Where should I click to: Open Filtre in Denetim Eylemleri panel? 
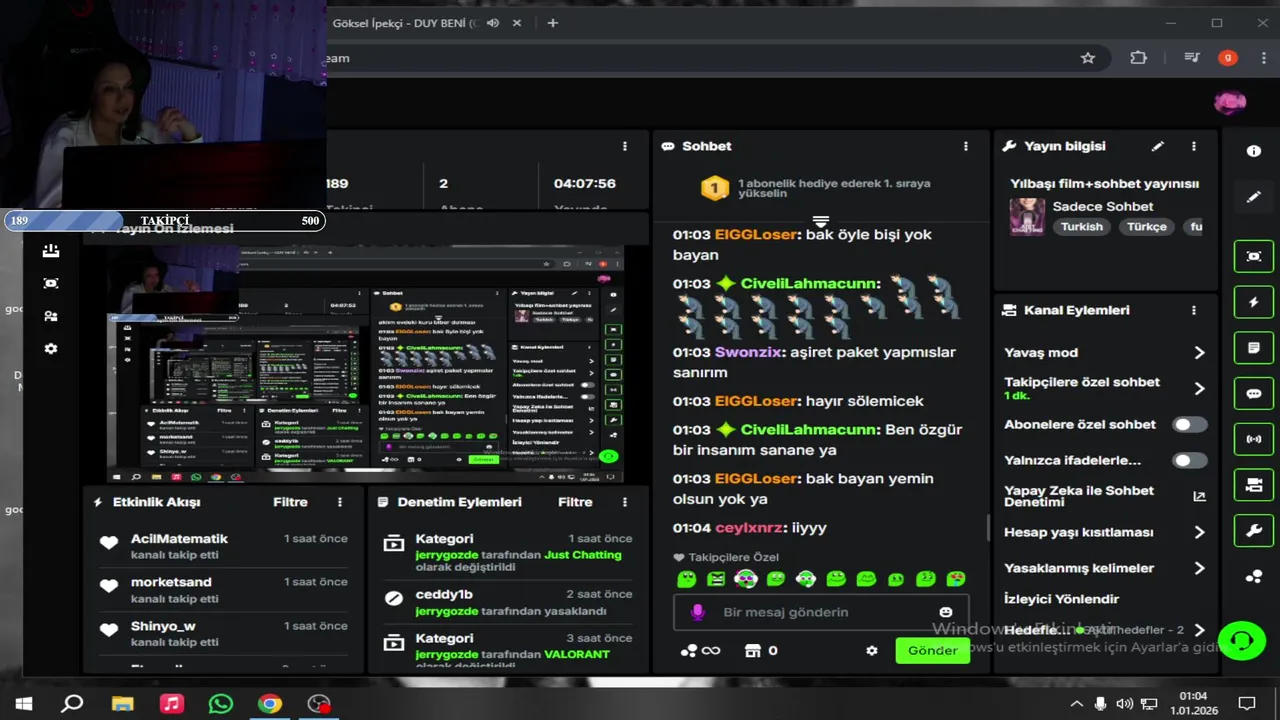pyautogui.click(x=575, y=502)
